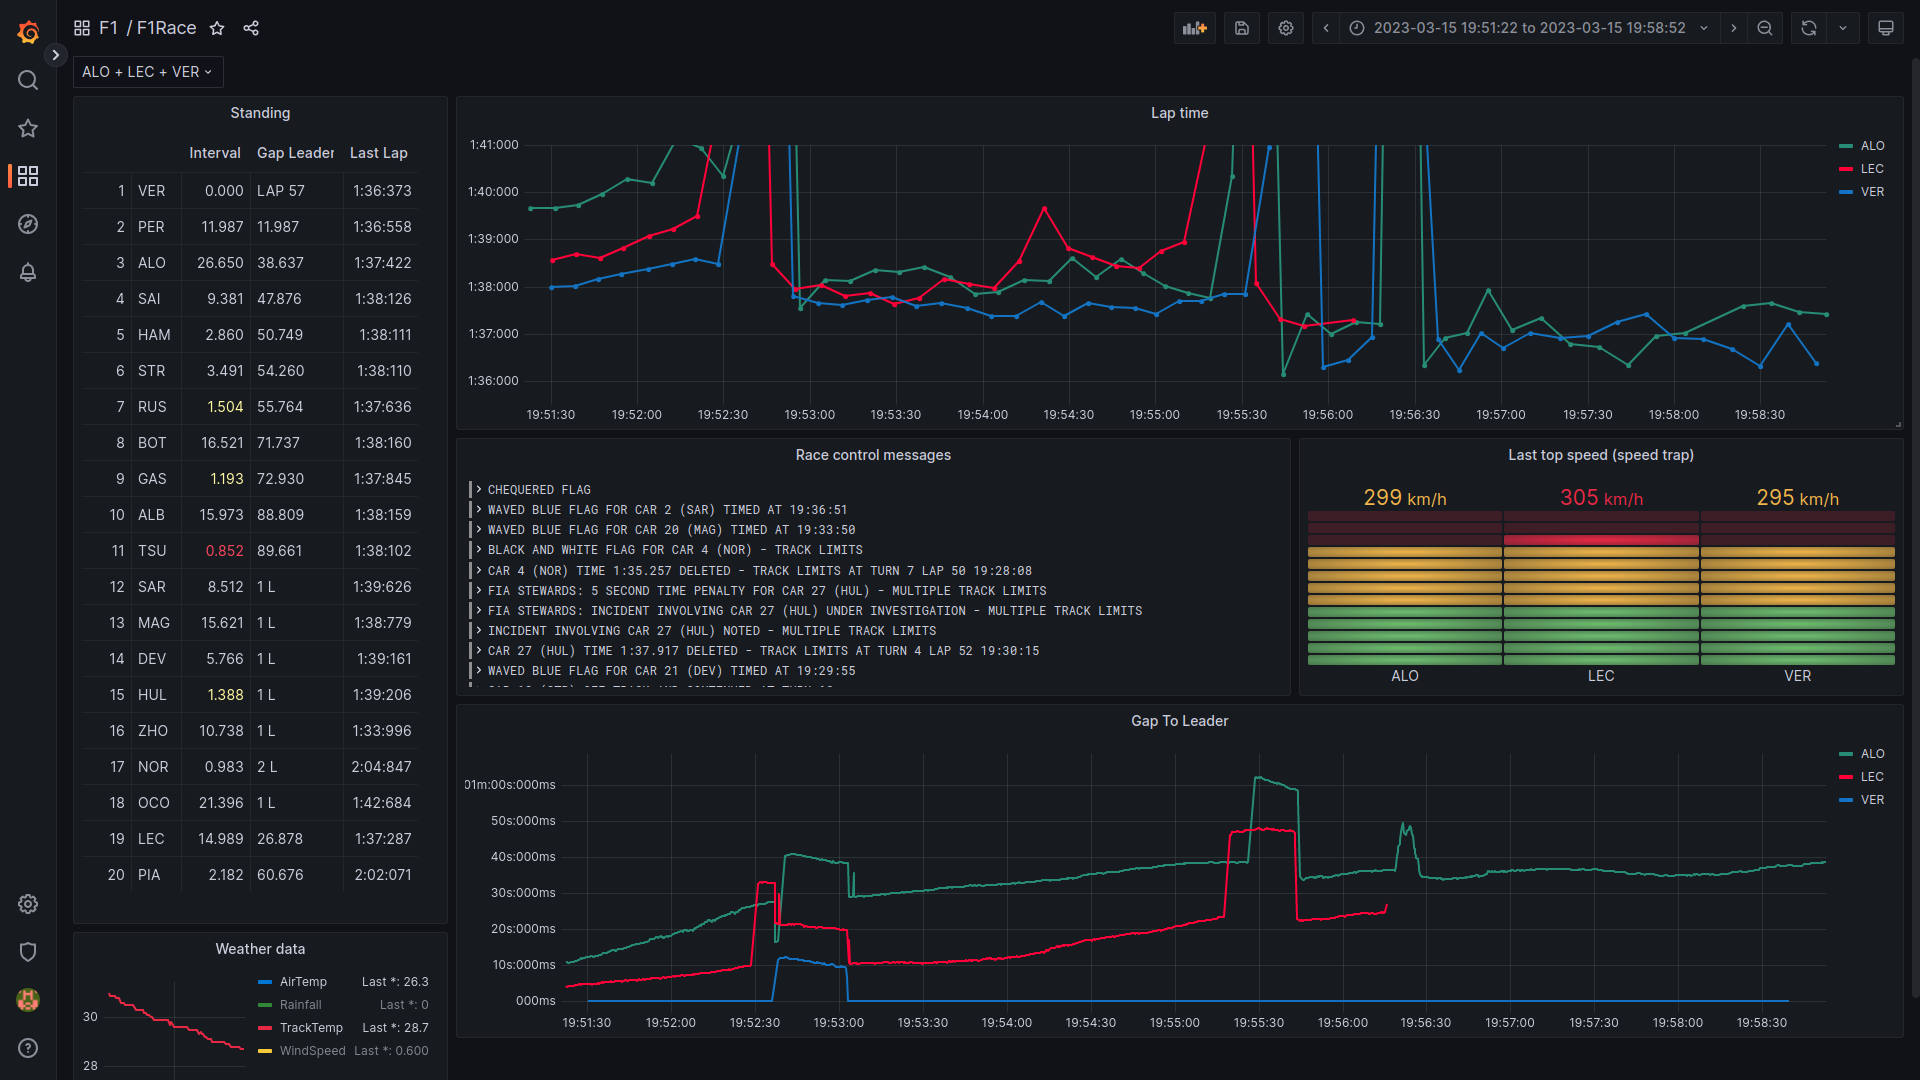Share the dashboard via share icon
1920x1080 pixels.
251,28
